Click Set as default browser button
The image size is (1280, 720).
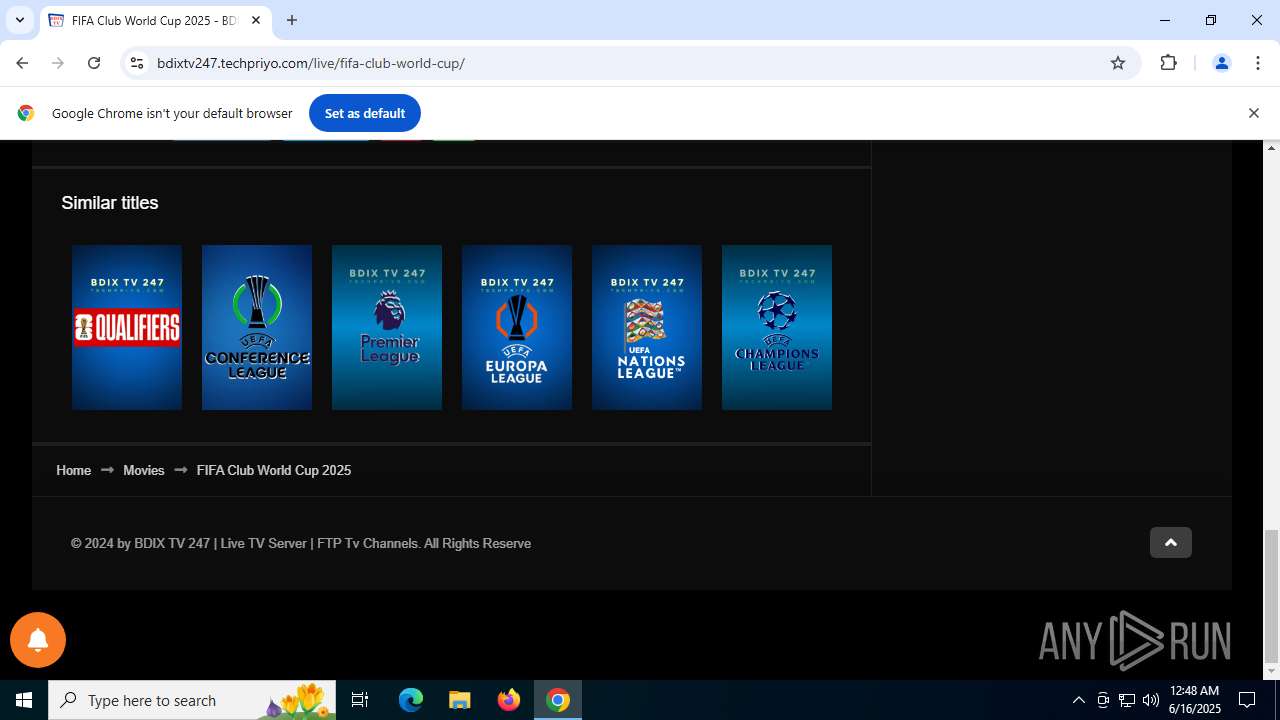[x=365, y=113]
